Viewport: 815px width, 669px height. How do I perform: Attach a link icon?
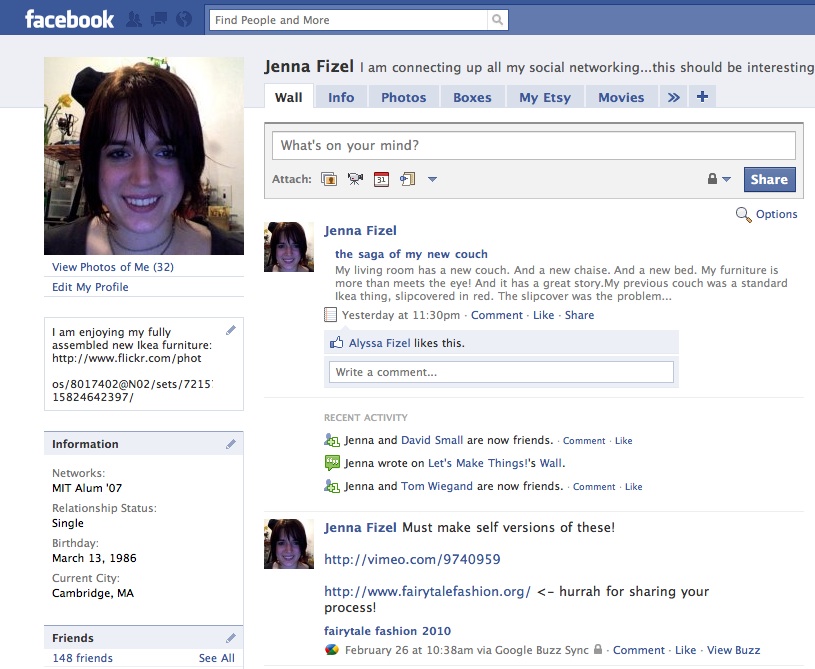tap(408, 179)
